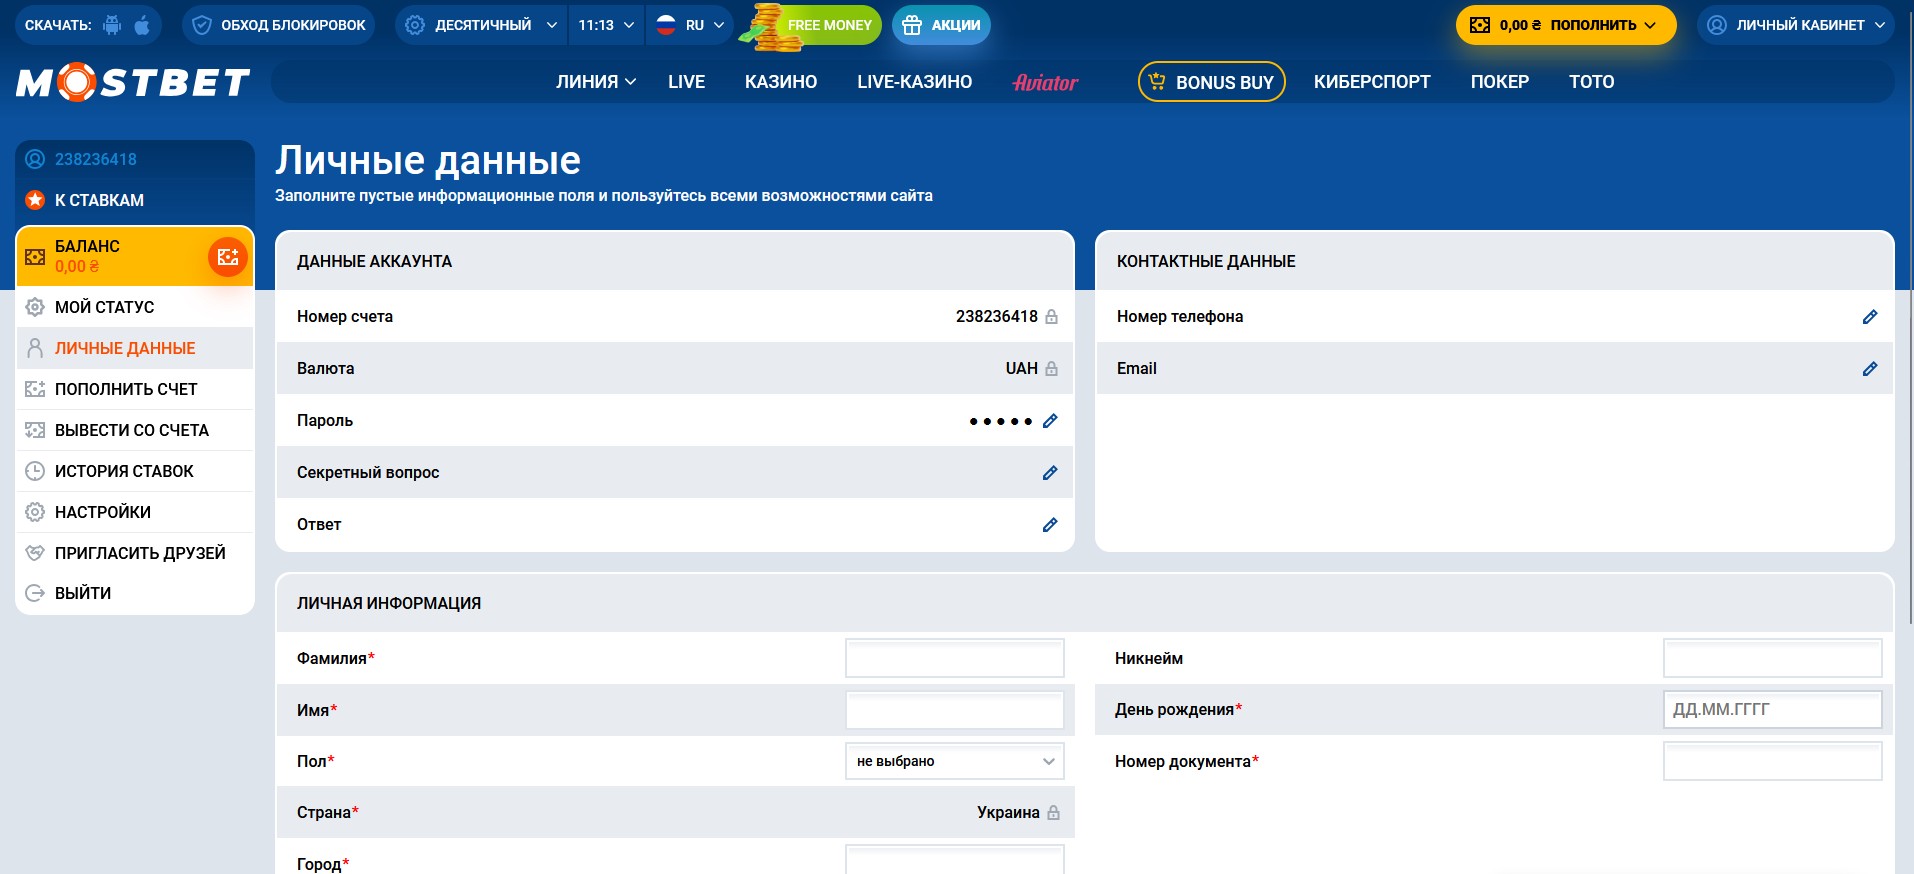Expand the Линия menu

pos(596,82)
